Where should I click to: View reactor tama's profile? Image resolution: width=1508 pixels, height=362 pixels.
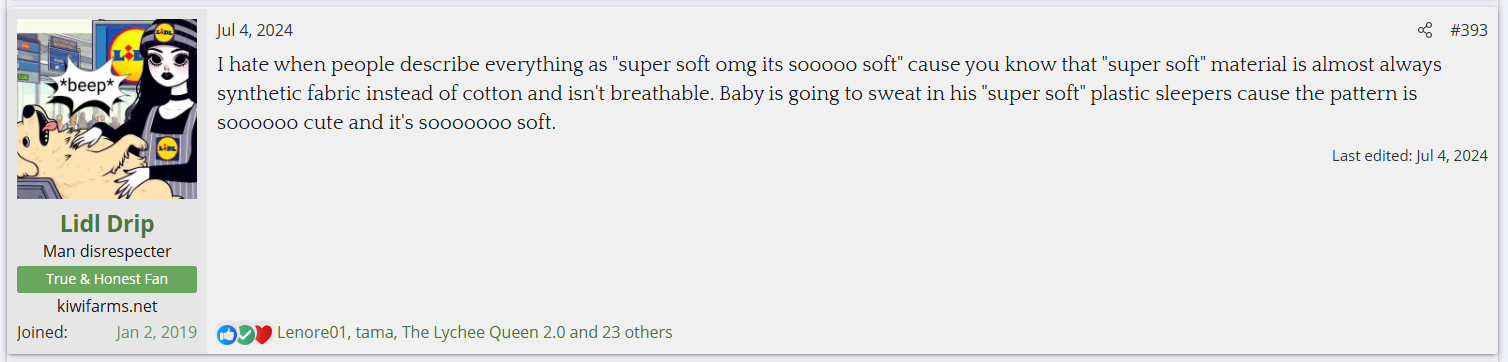374,332
